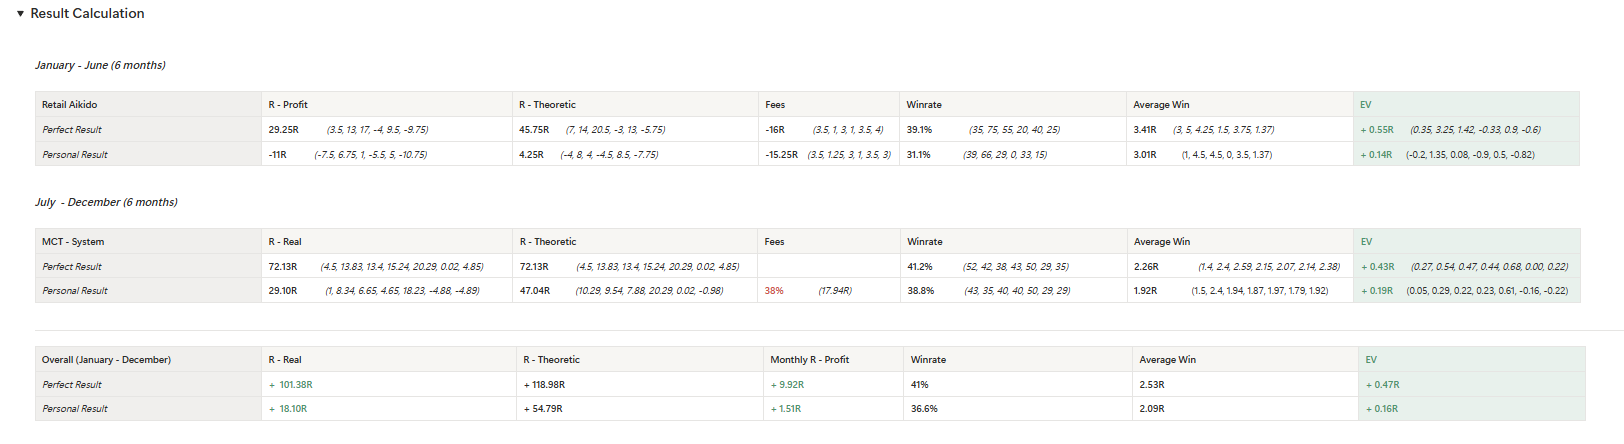This screenshot has height=444, width=1624.
Task: Click the 2.53R overall average win cell
Action: 1246,384
